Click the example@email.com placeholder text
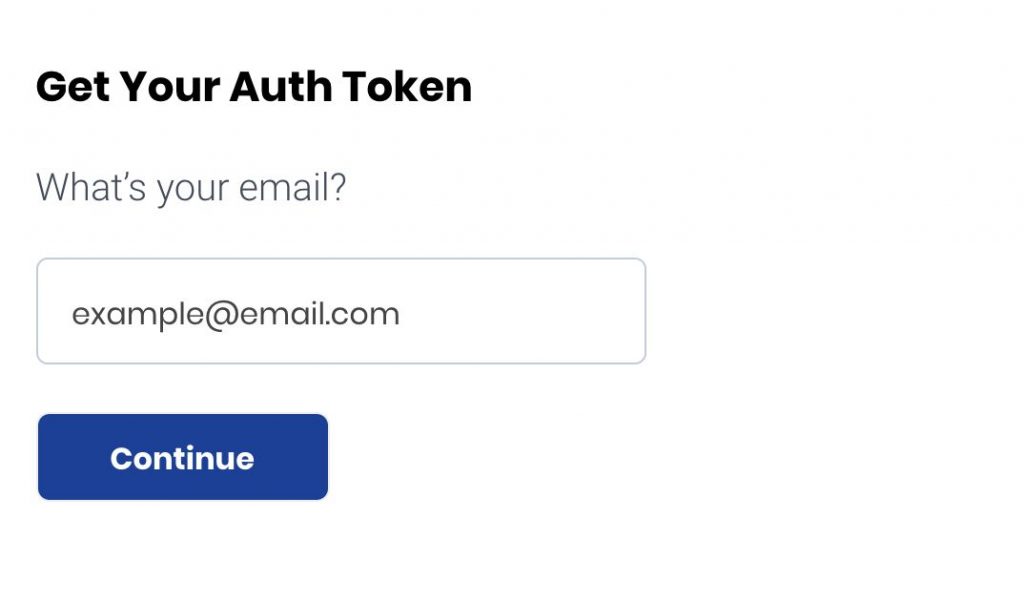Viewport: 1024px width, 601px height. pos(236,314)
